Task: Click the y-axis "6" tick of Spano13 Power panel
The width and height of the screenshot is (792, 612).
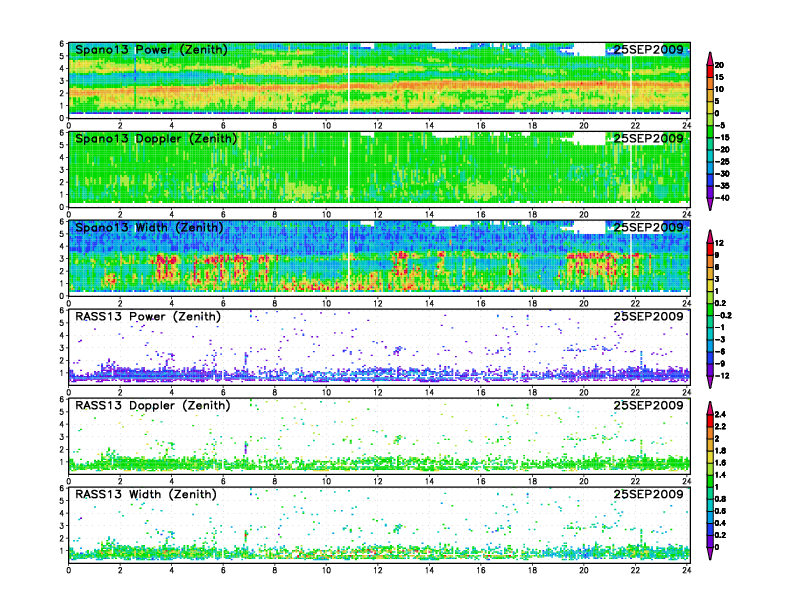Action: [62, 44]
